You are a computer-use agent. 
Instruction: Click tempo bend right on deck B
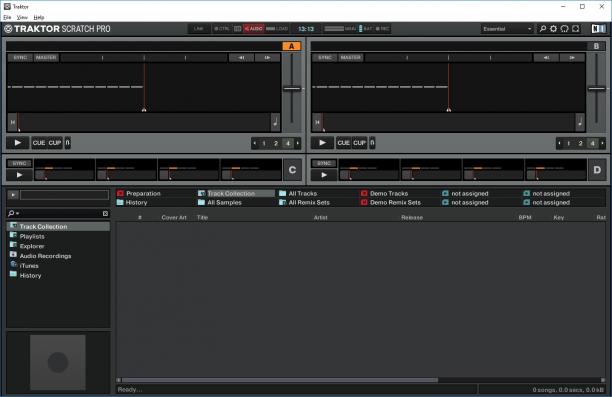click(572, 58)
